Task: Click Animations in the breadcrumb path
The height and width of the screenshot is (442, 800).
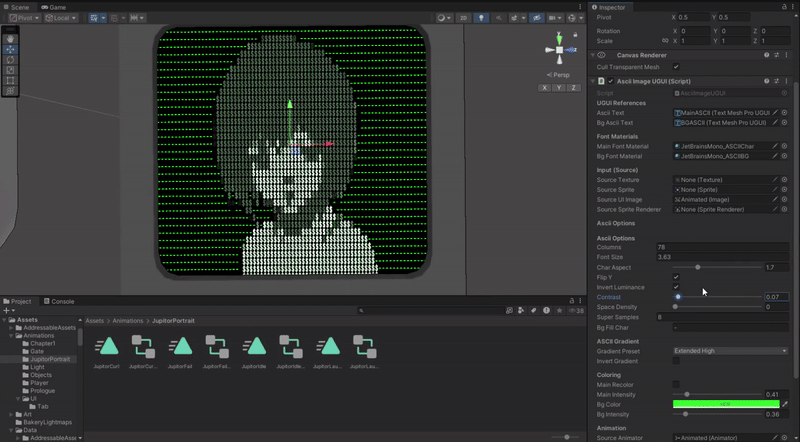Action: point(128,321)
